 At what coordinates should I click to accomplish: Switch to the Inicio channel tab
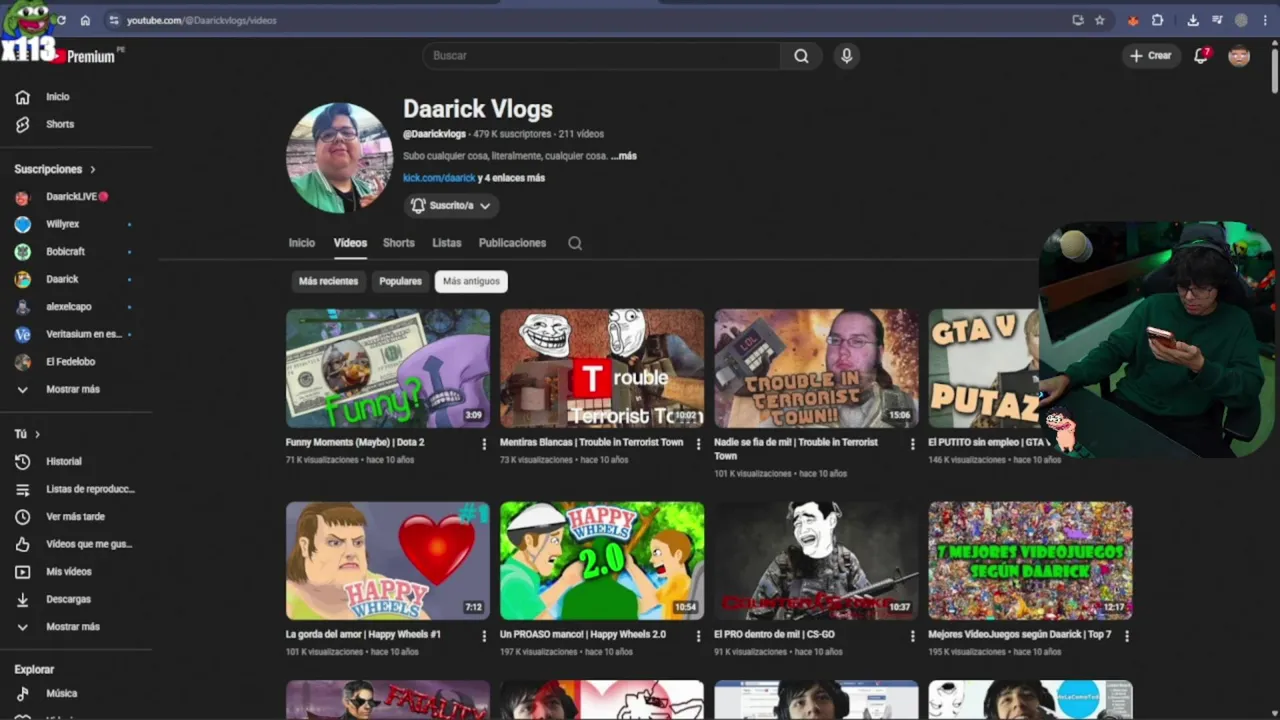302,243
